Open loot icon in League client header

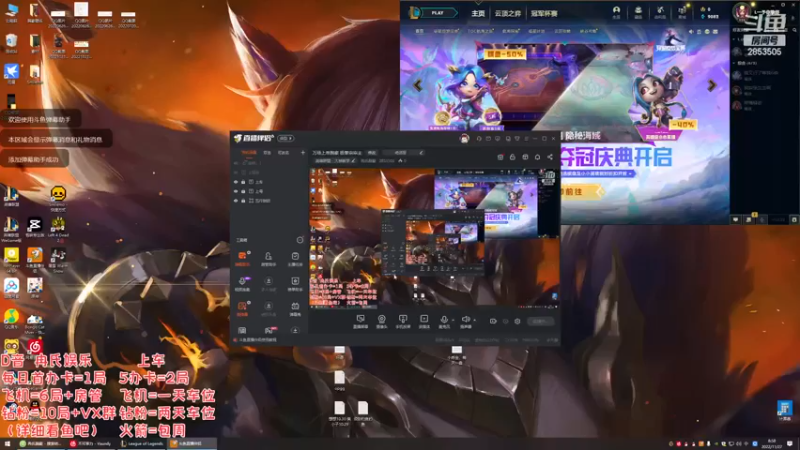660,12
